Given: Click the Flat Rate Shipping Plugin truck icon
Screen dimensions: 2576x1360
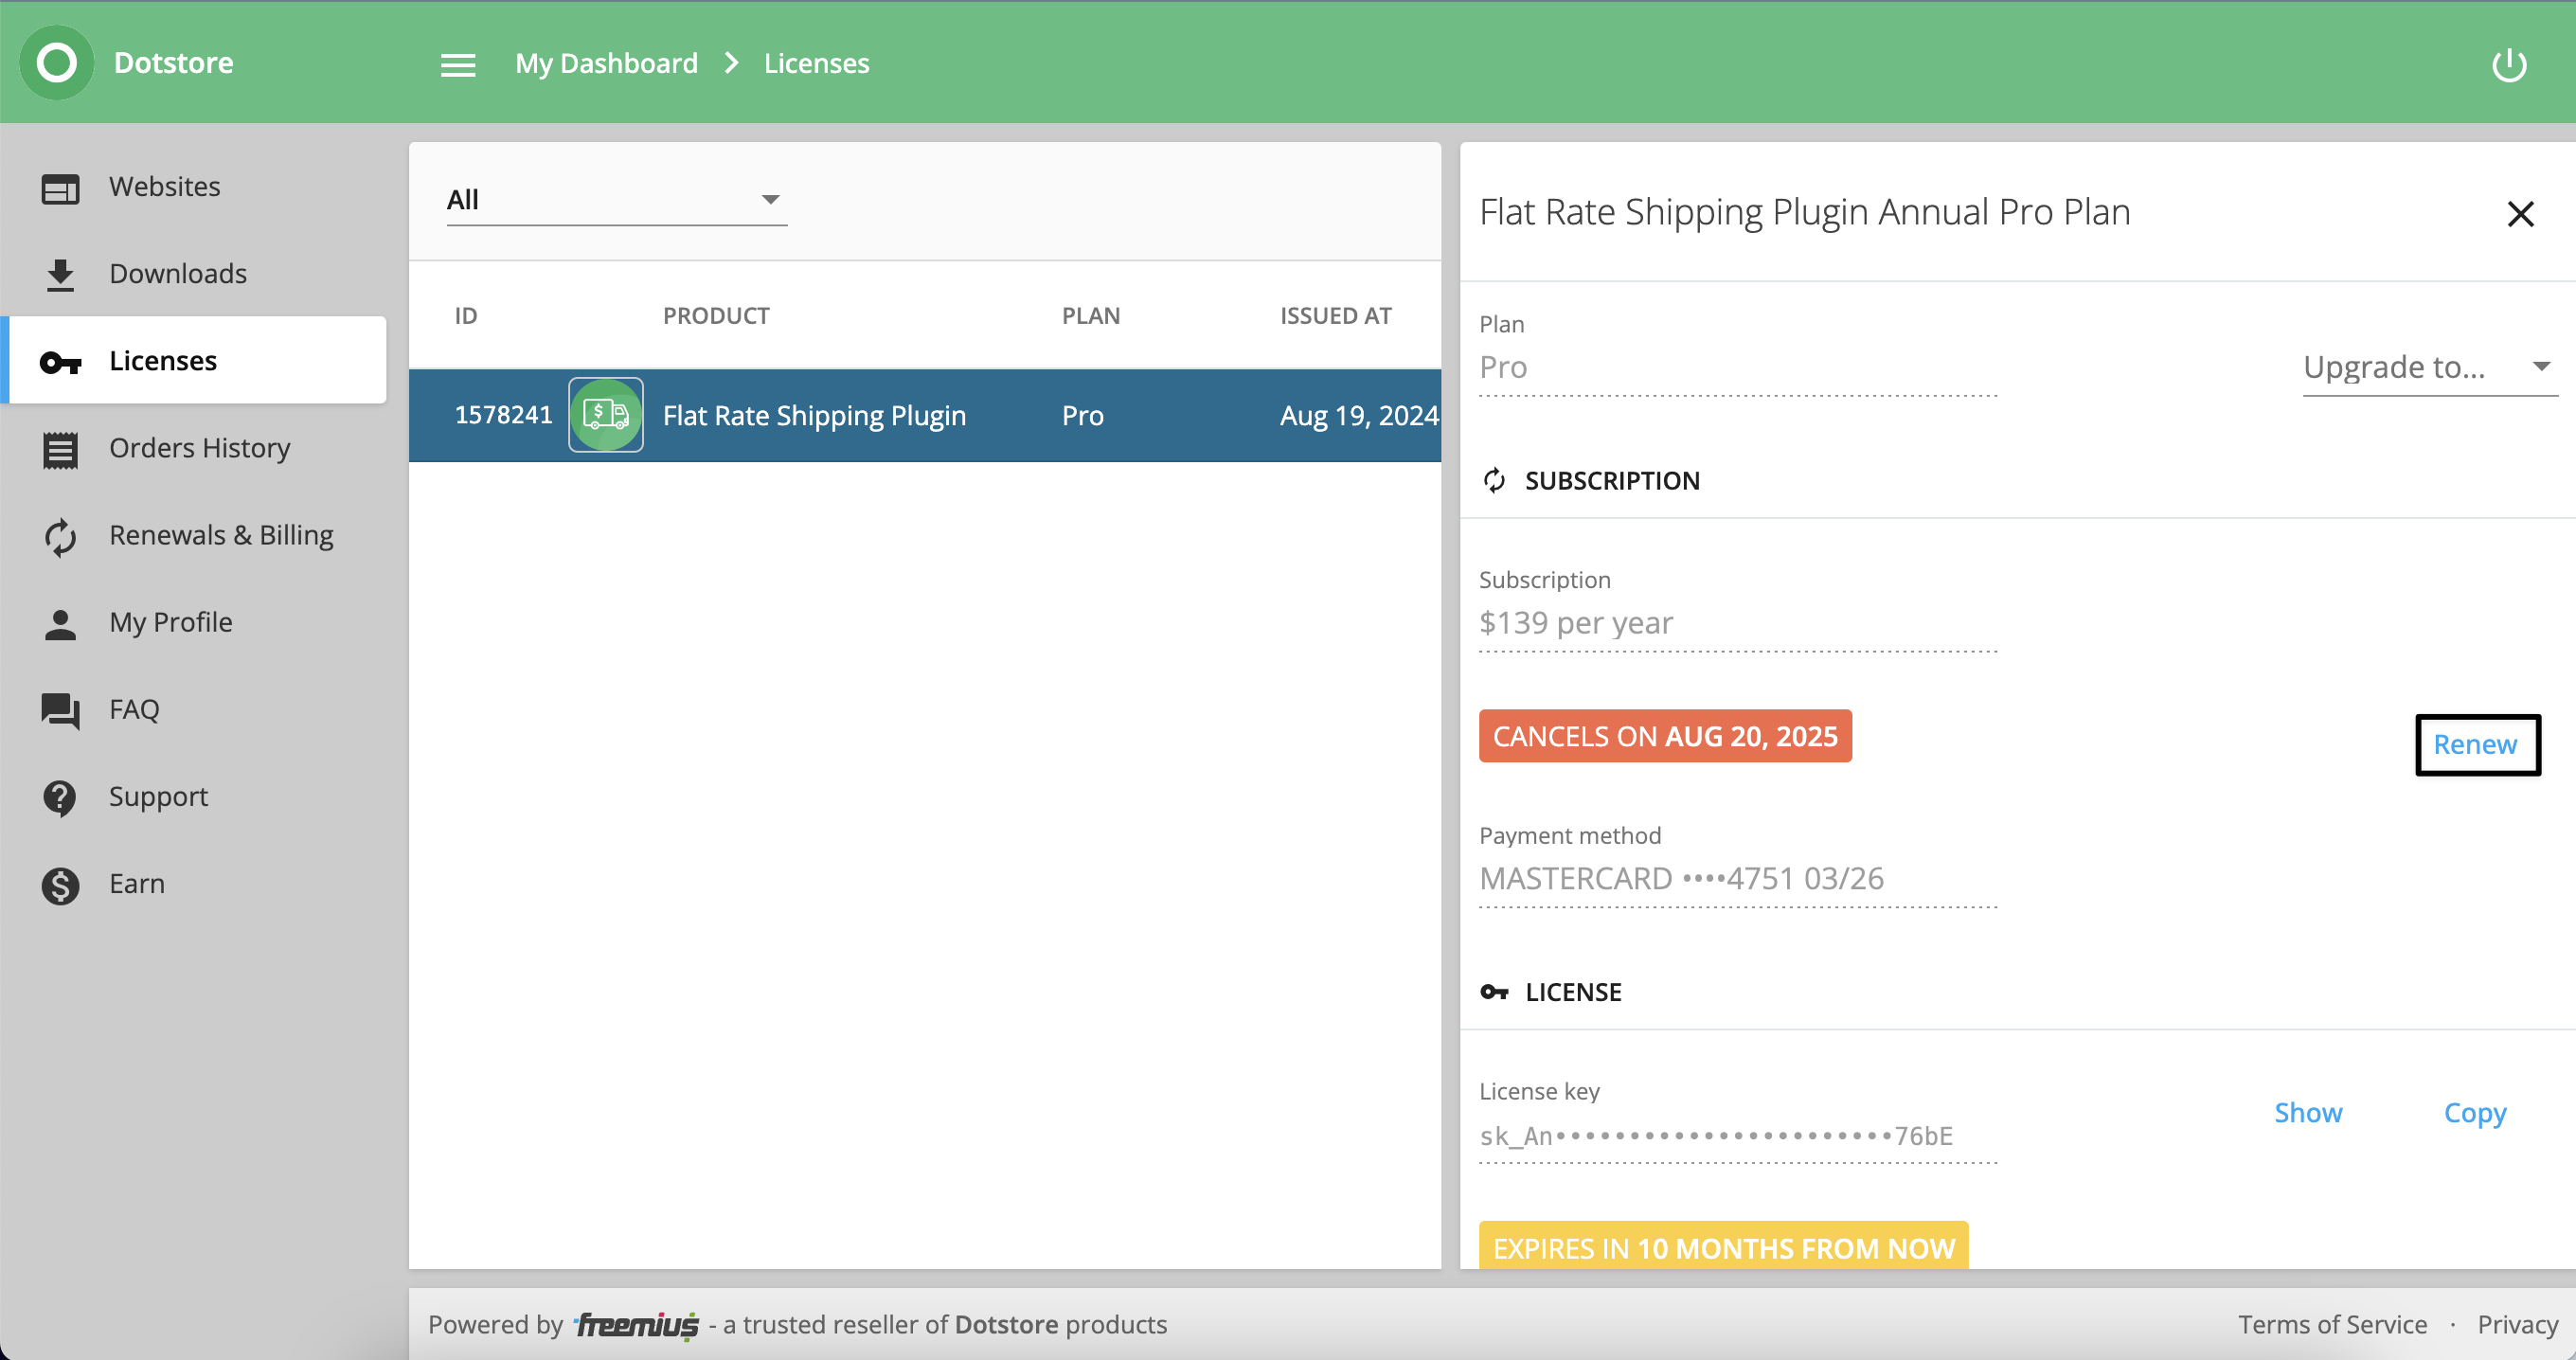Looking at the screenshot, I should pyautogui.click(x=605, y=414).
